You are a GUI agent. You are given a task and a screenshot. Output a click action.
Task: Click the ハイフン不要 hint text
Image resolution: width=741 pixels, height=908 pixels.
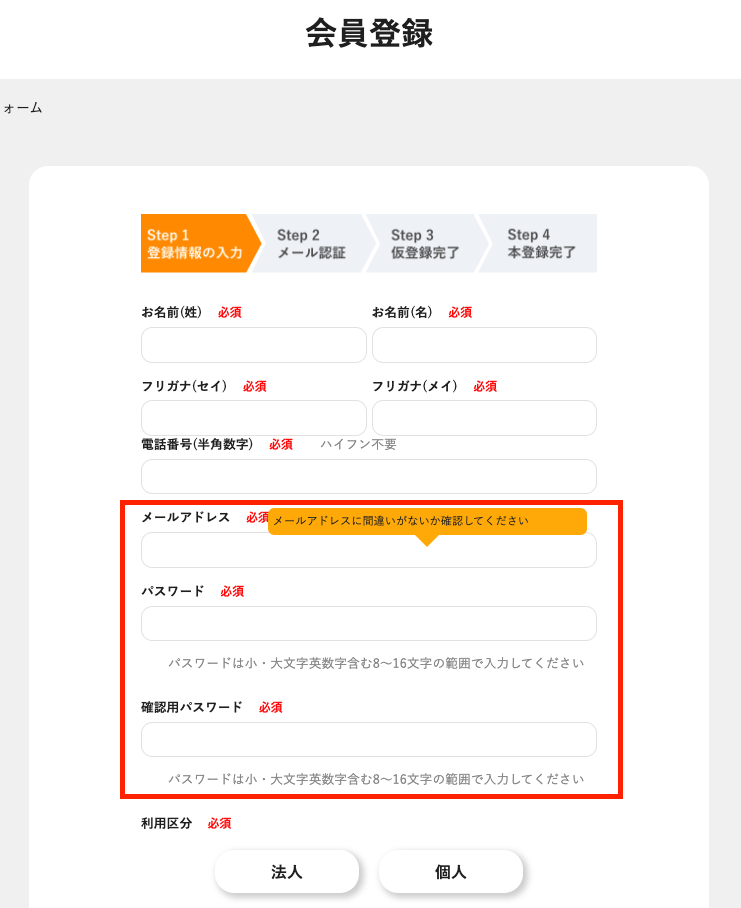(x=358, y=444)
